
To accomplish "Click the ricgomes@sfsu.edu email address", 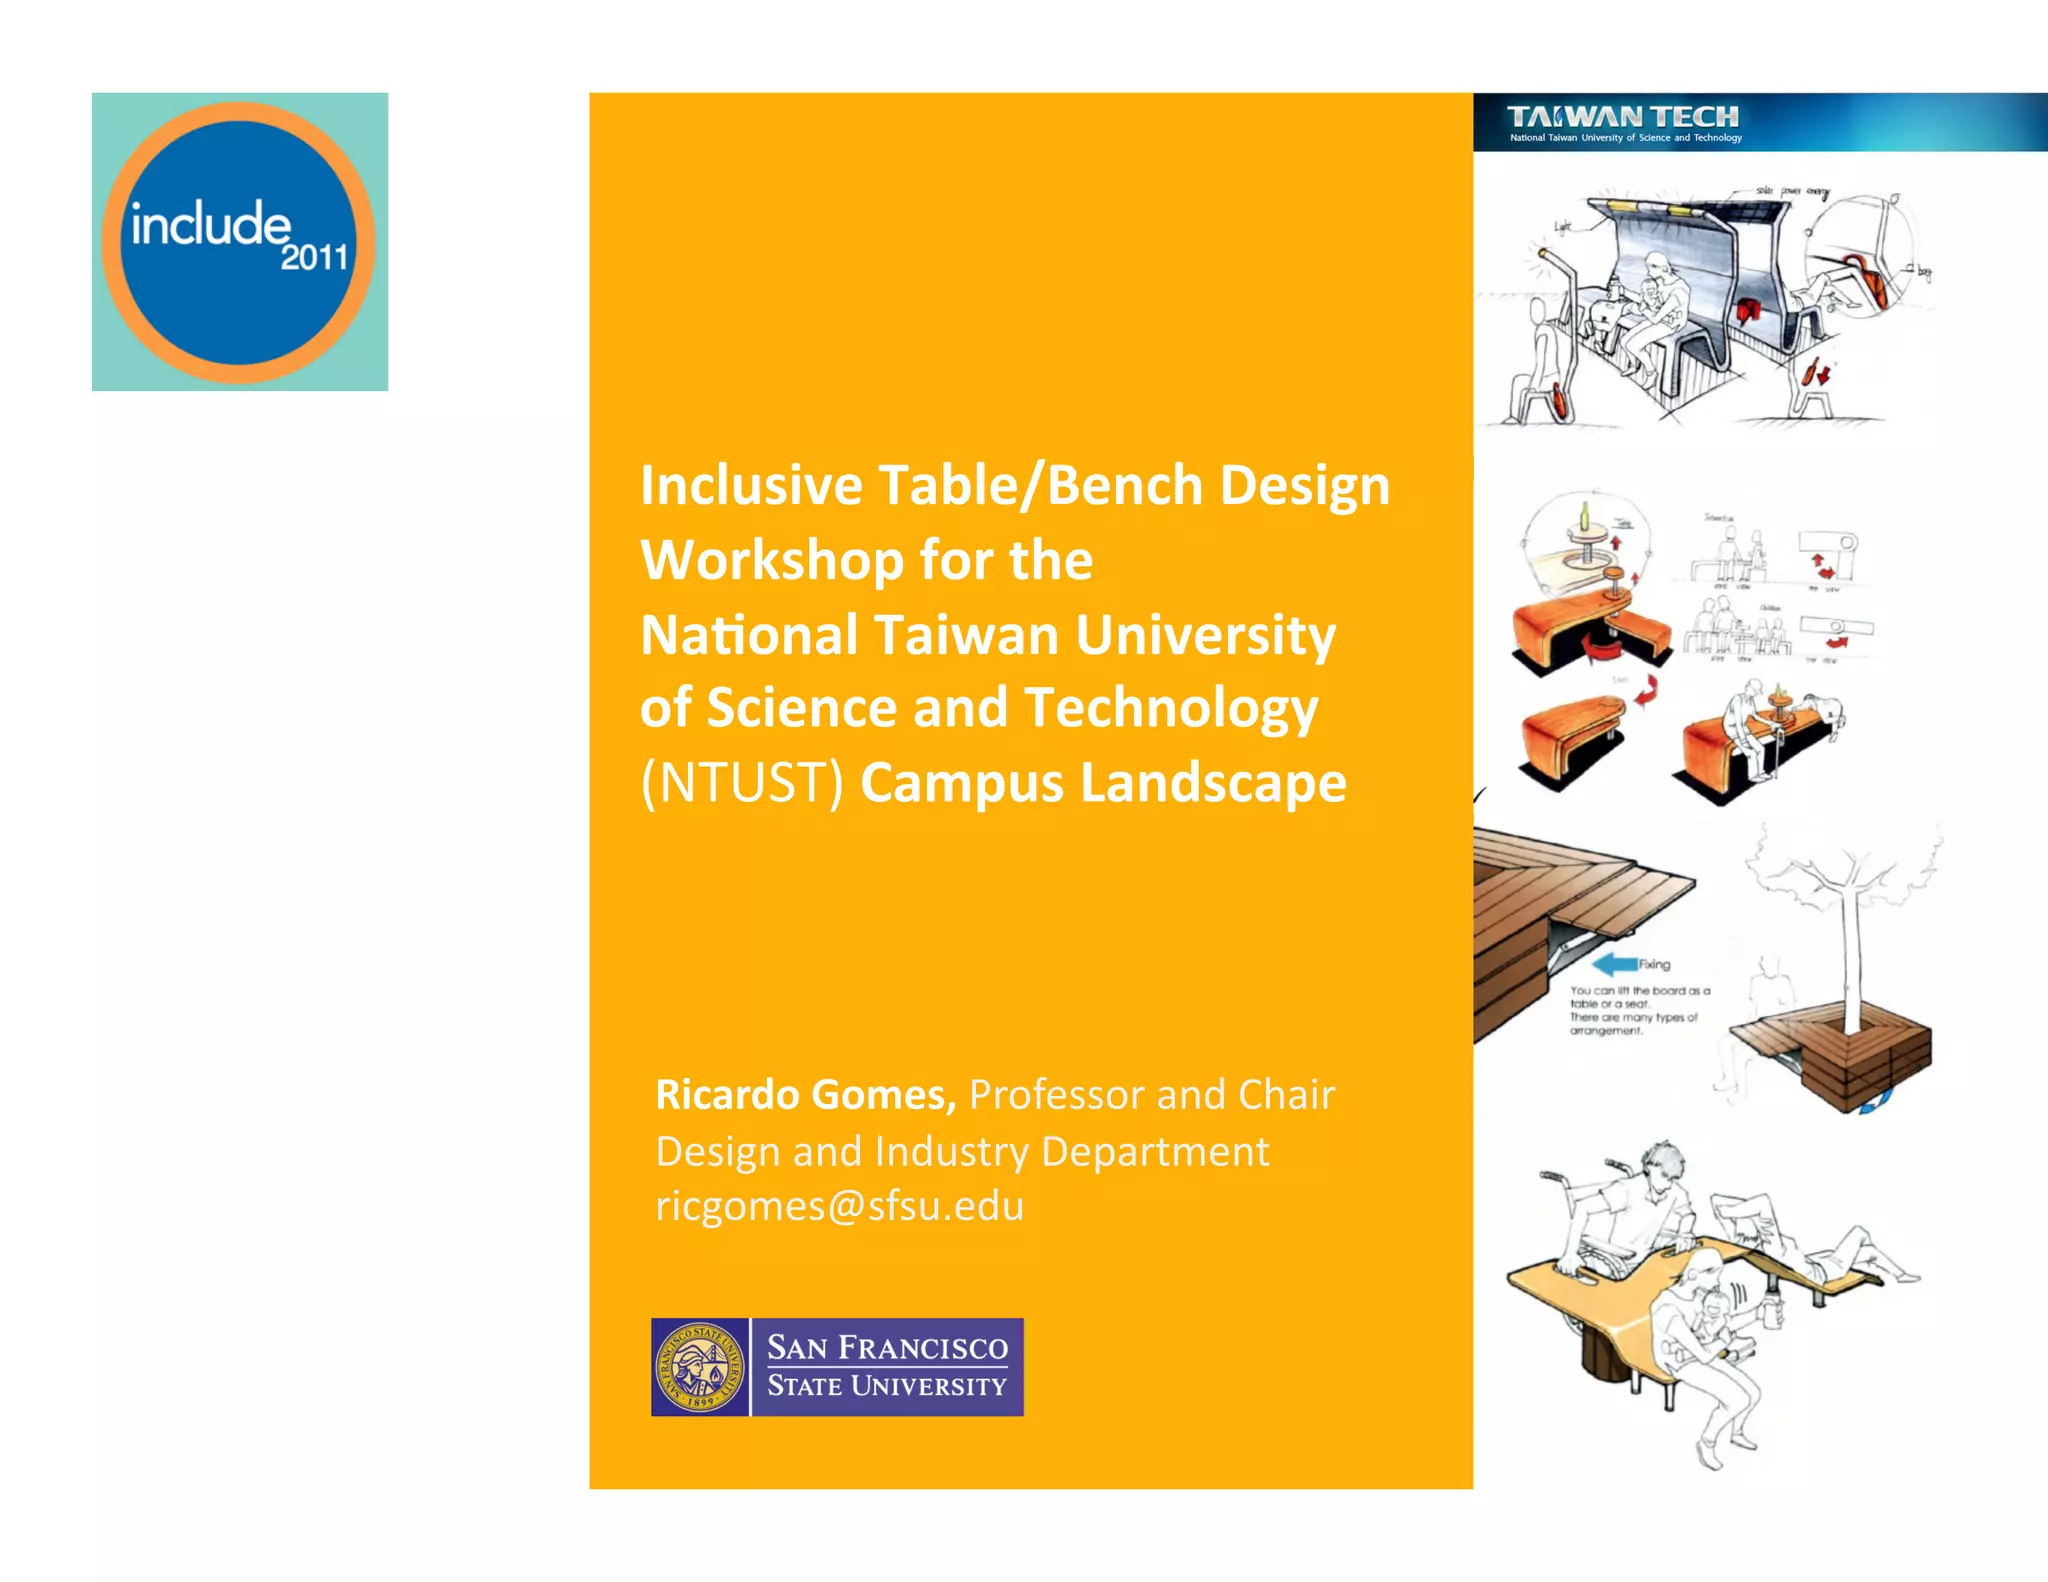I will point(839,1206).
